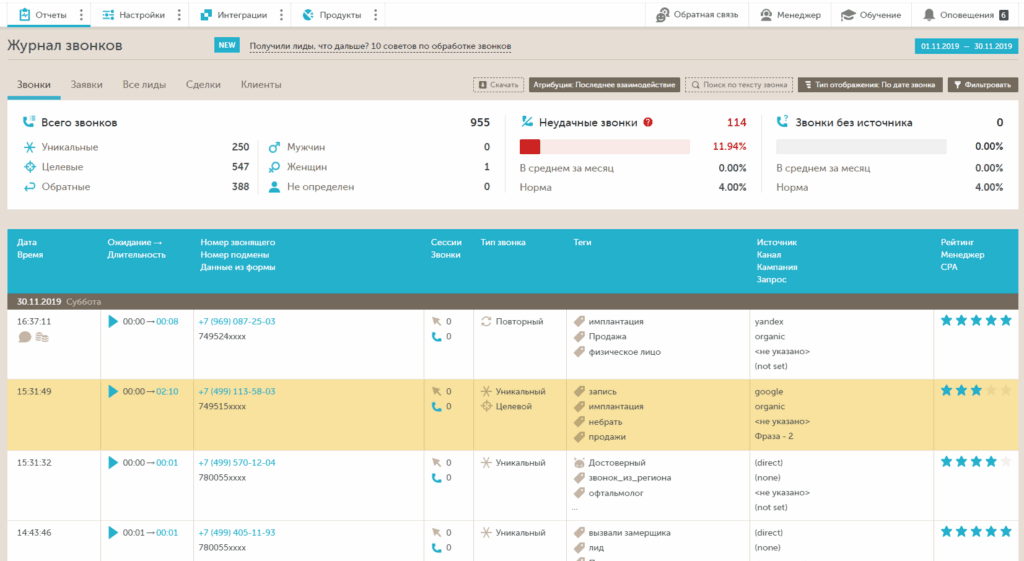The height and width of the screenshot is (561, 1024).
Task: Switch to the Заявки tab
Action: tap(86, 84)
